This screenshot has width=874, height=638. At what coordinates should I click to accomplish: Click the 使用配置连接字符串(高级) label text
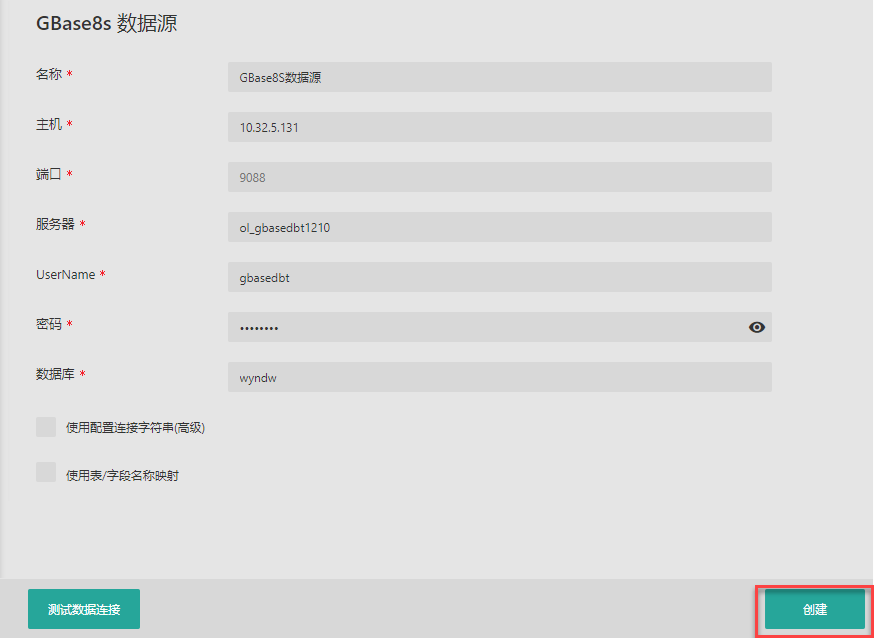135,428
